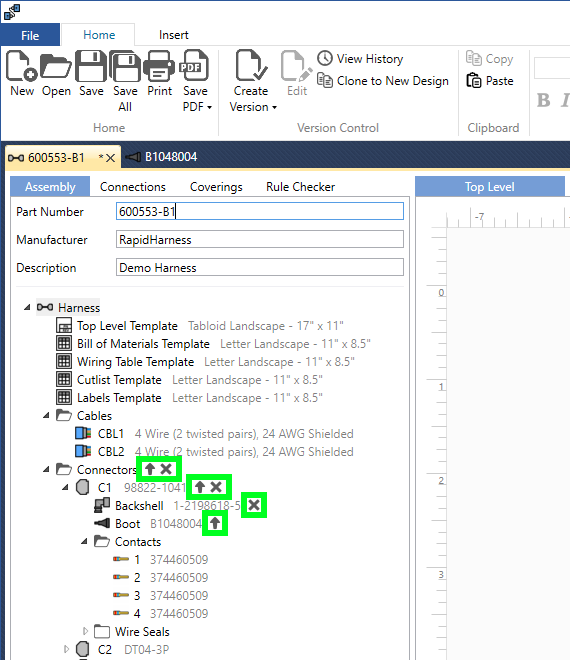Image resolution: width=570 pixels, height=660 pixels.
Task: Print the harness document
Action: point(159,66)
